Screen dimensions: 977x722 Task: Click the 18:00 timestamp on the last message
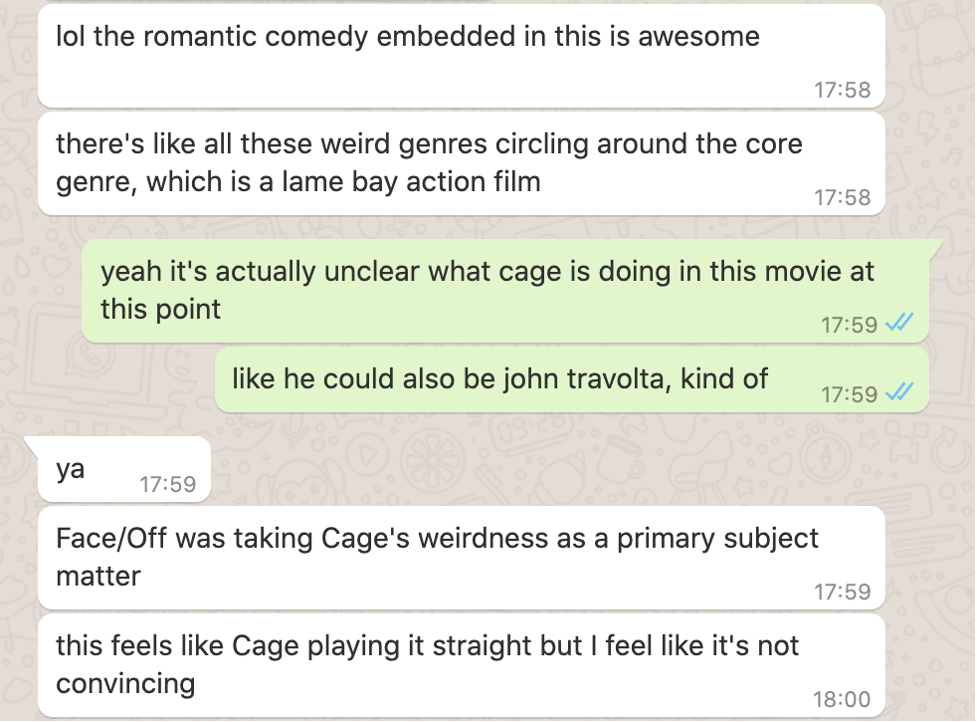point(842,699)
